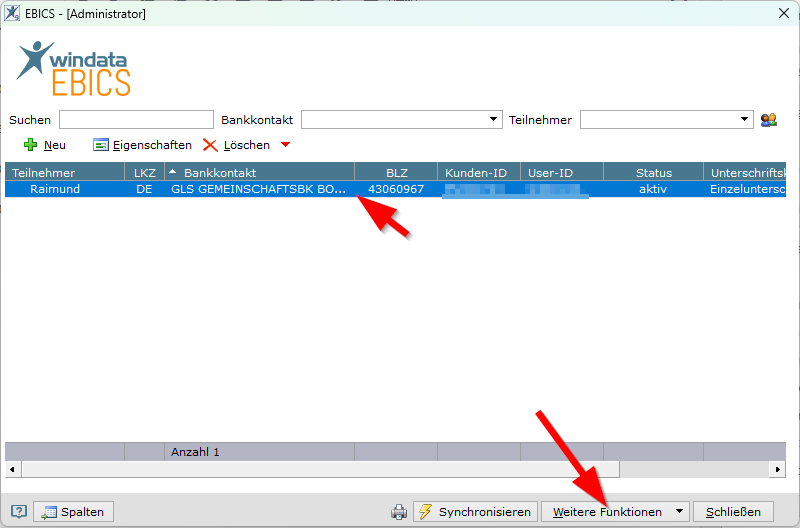800x528 pixels.
Task: Click the red X Löschen icon
Action: 210,145
